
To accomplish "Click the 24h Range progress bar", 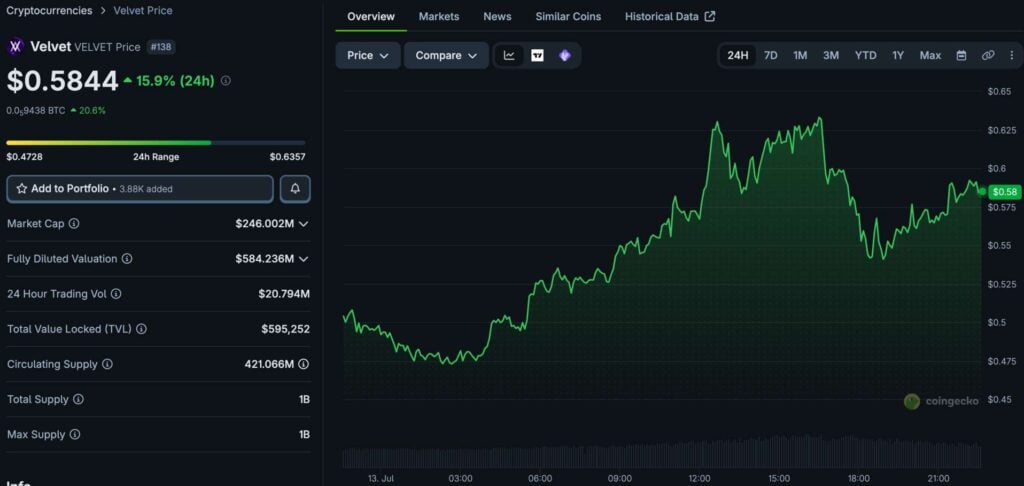I will click(155, 142).
